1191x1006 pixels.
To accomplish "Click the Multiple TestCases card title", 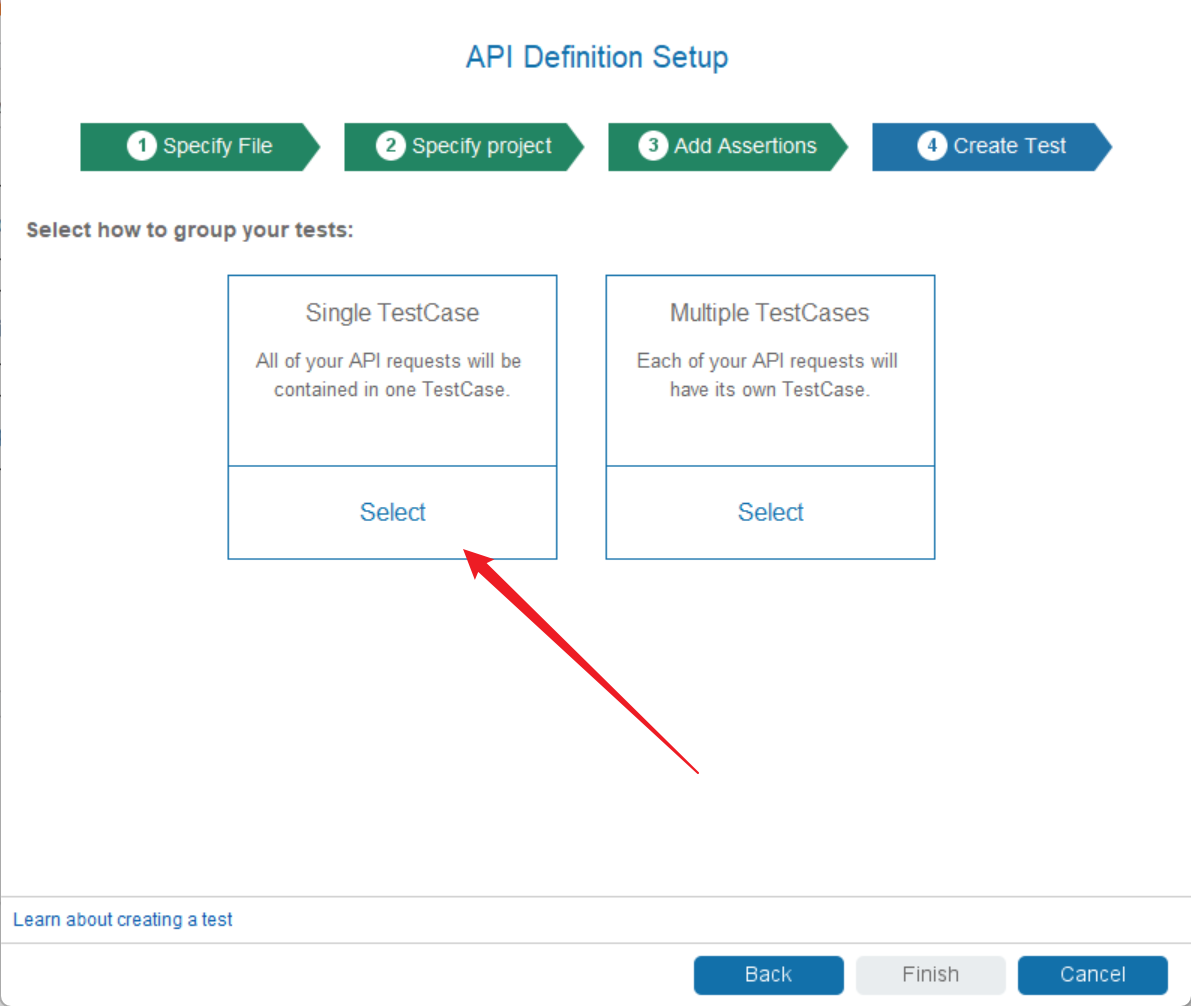I will coord(769,313).
